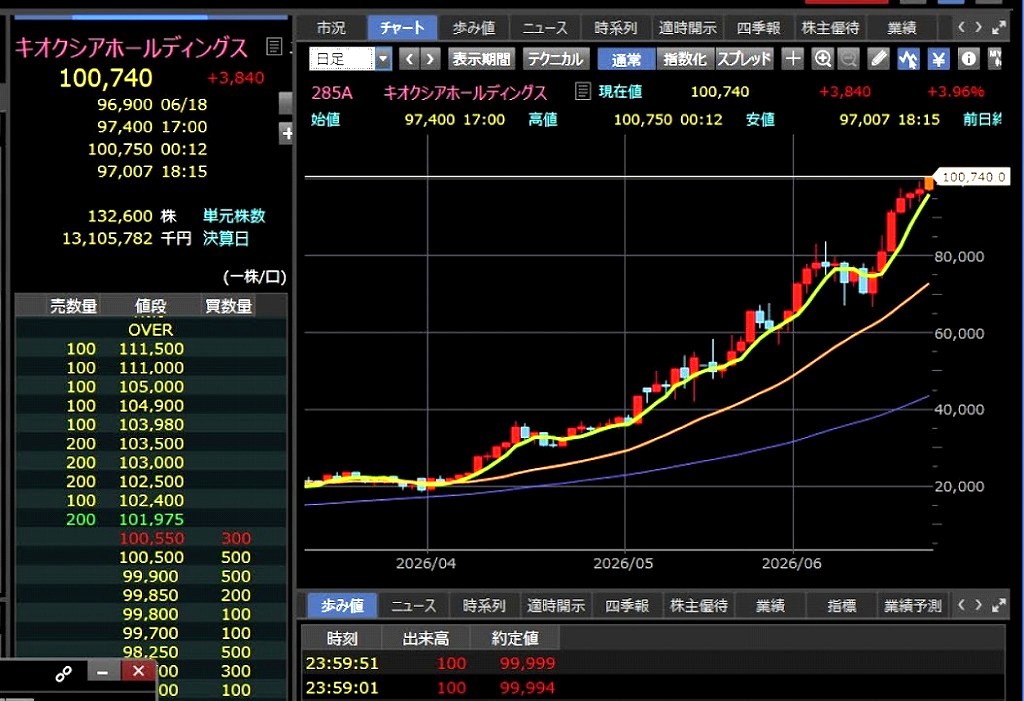Open テクニカル technical indicators settings

556,59
